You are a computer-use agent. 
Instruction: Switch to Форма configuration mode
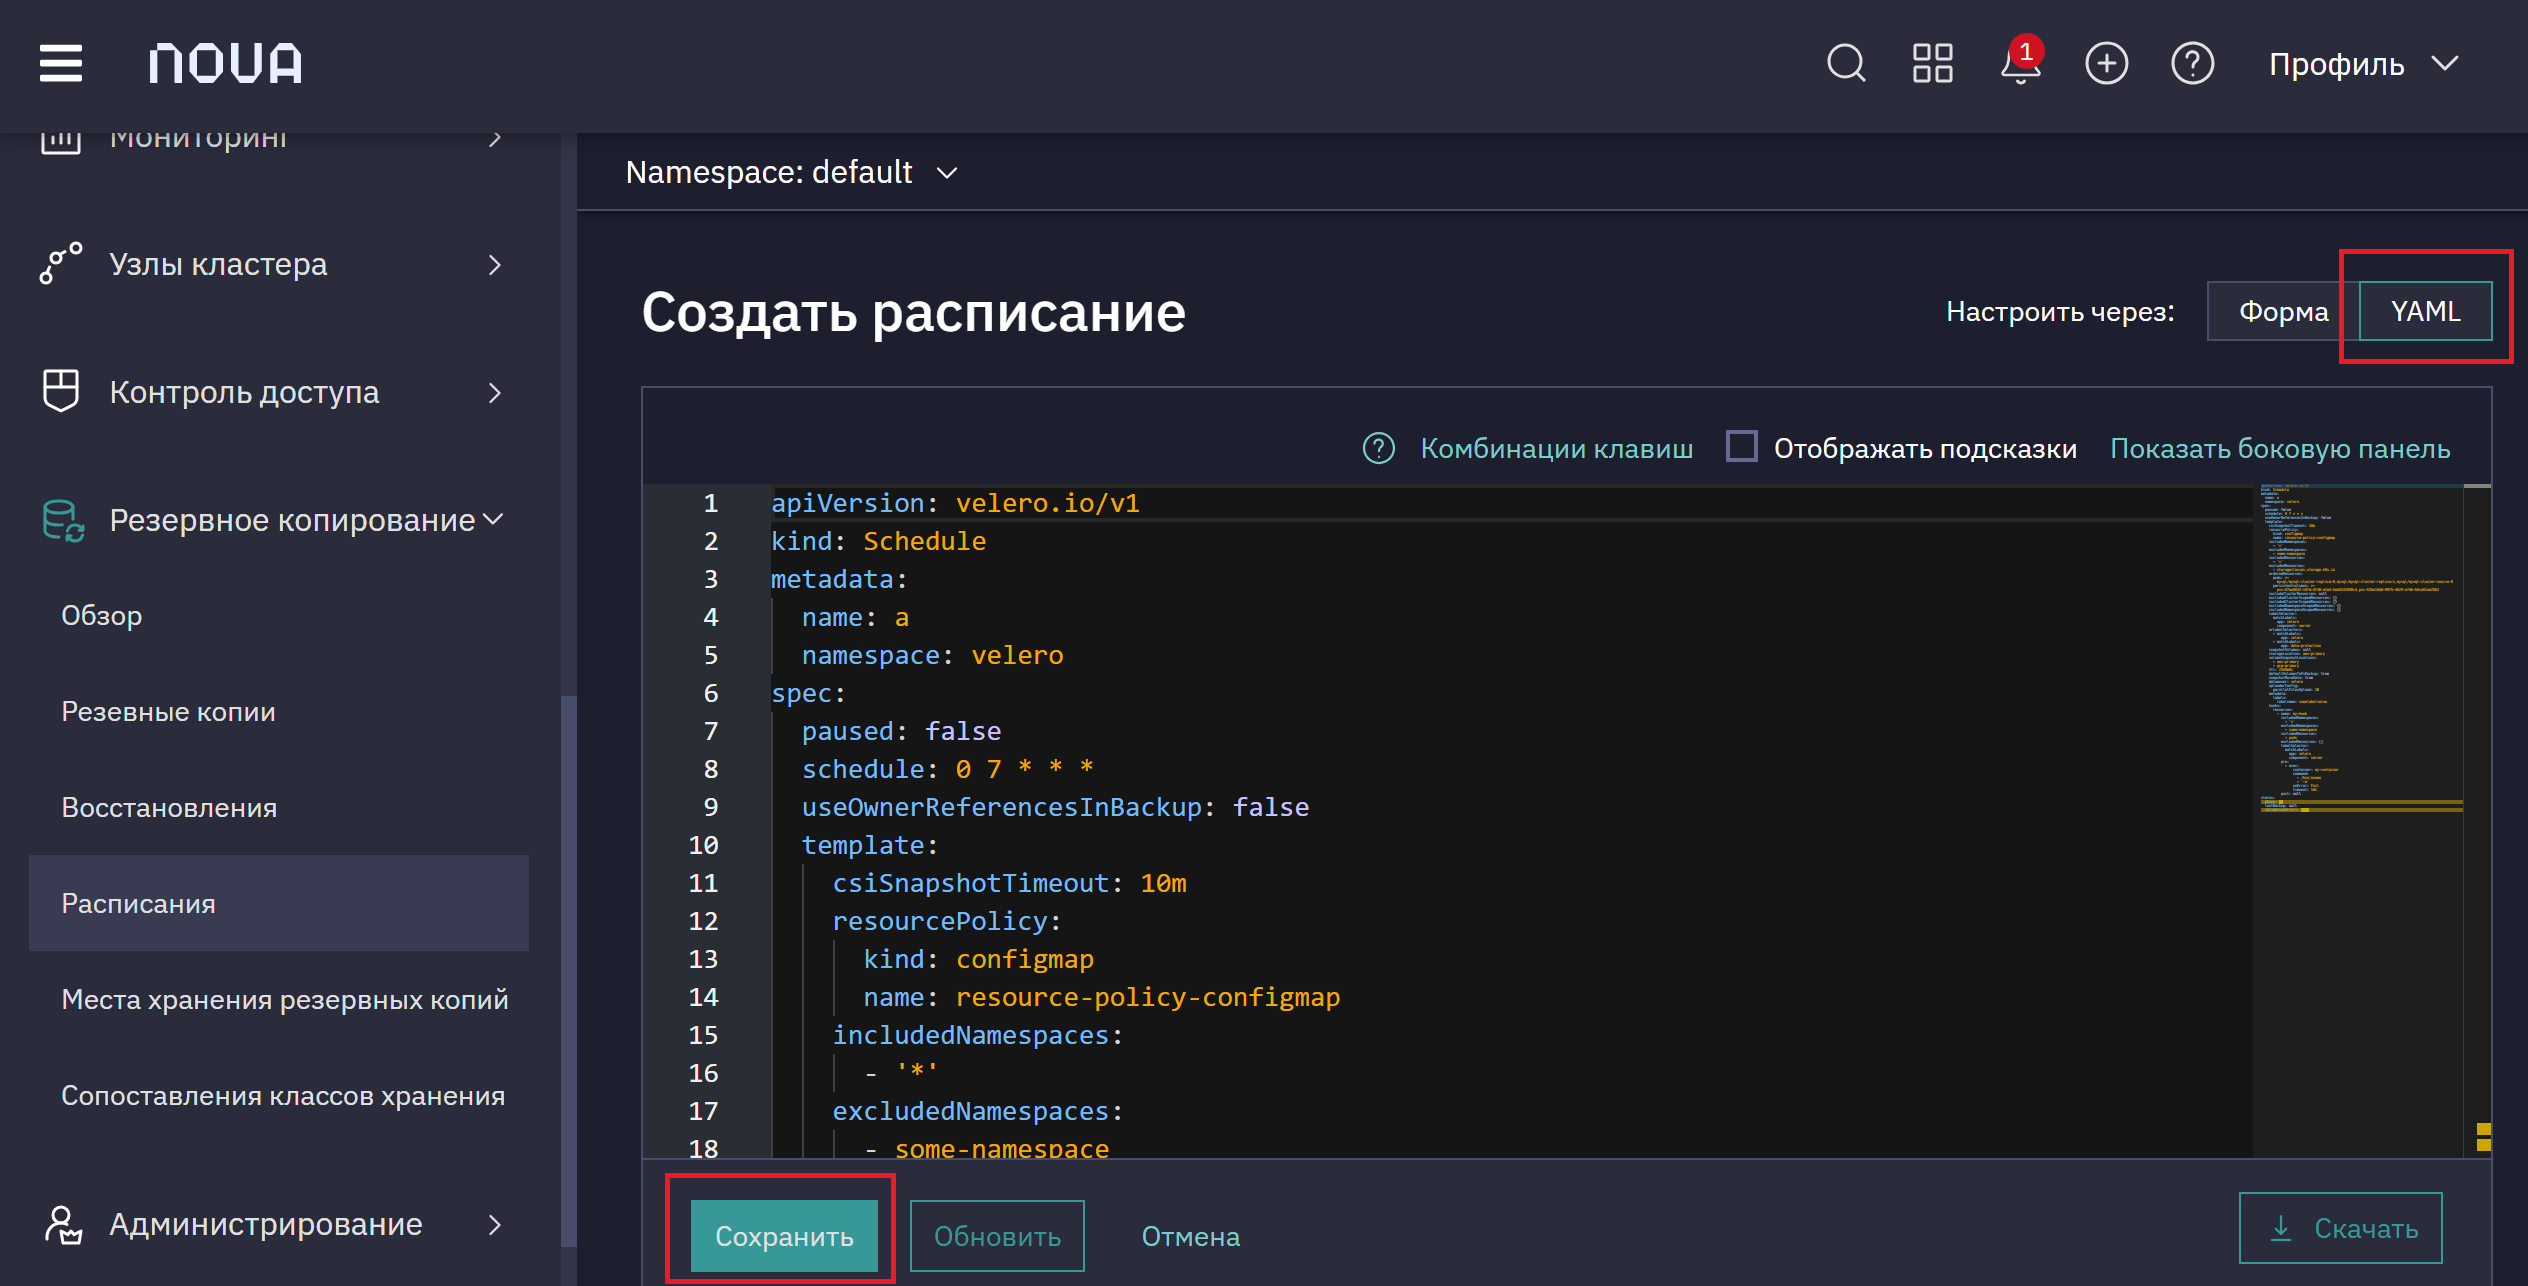(2284, 311)
